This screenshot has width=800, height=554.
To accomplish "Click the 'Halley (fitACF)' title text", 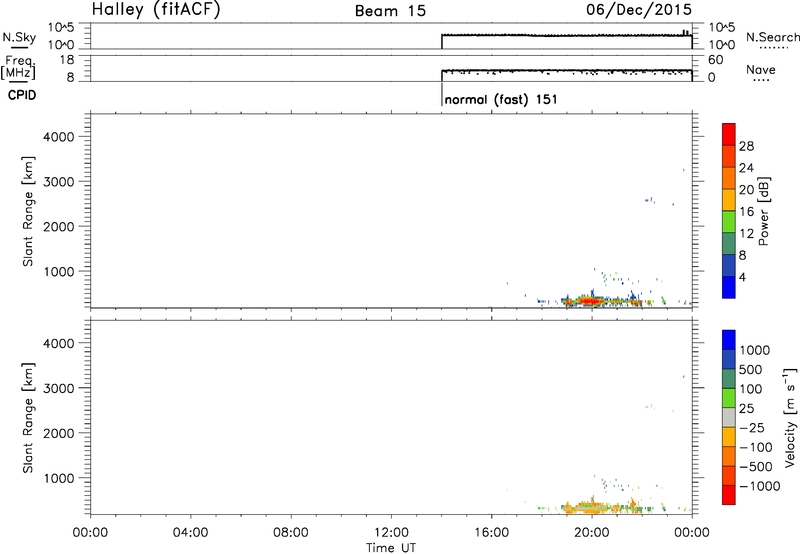I will tap(156, 10).
